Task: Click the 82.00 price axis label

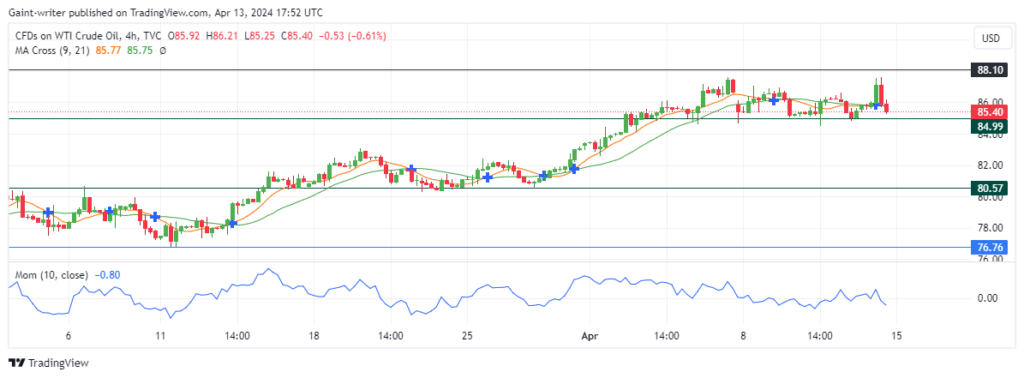Action: tap(990, 165)
